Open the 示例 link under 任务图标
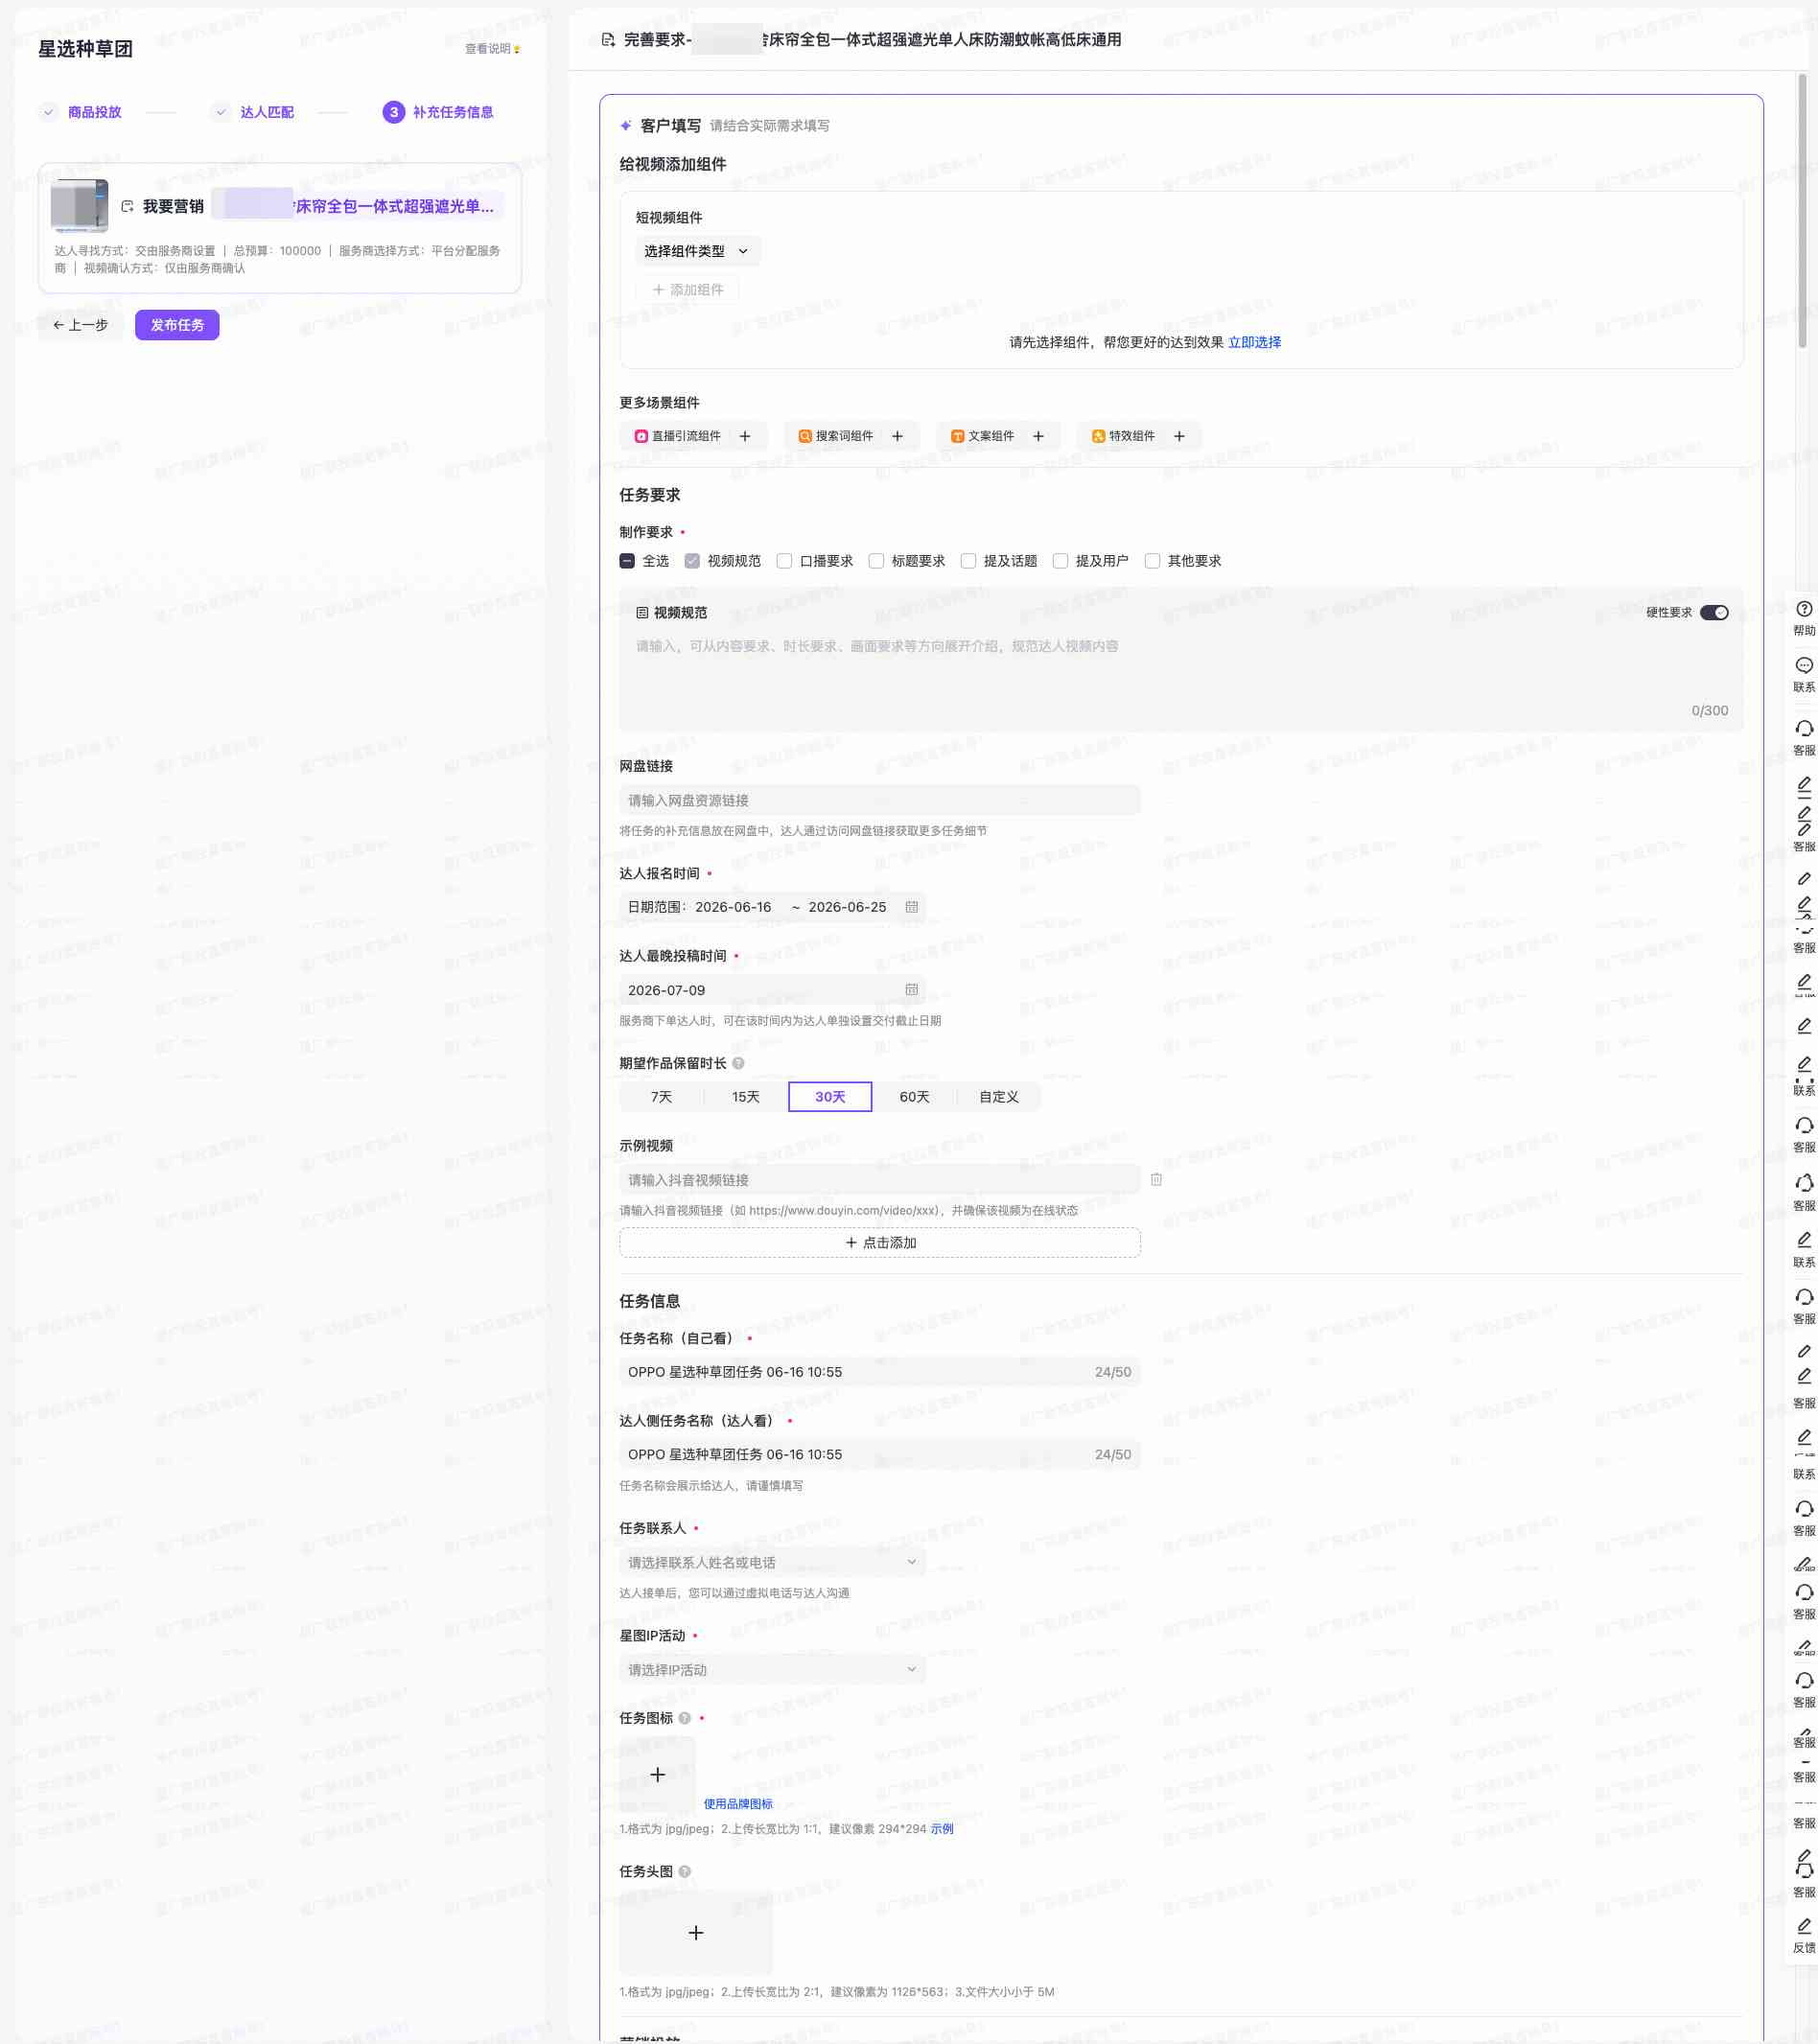Screen dimensions: 1818x2044 click(942, 1829)
